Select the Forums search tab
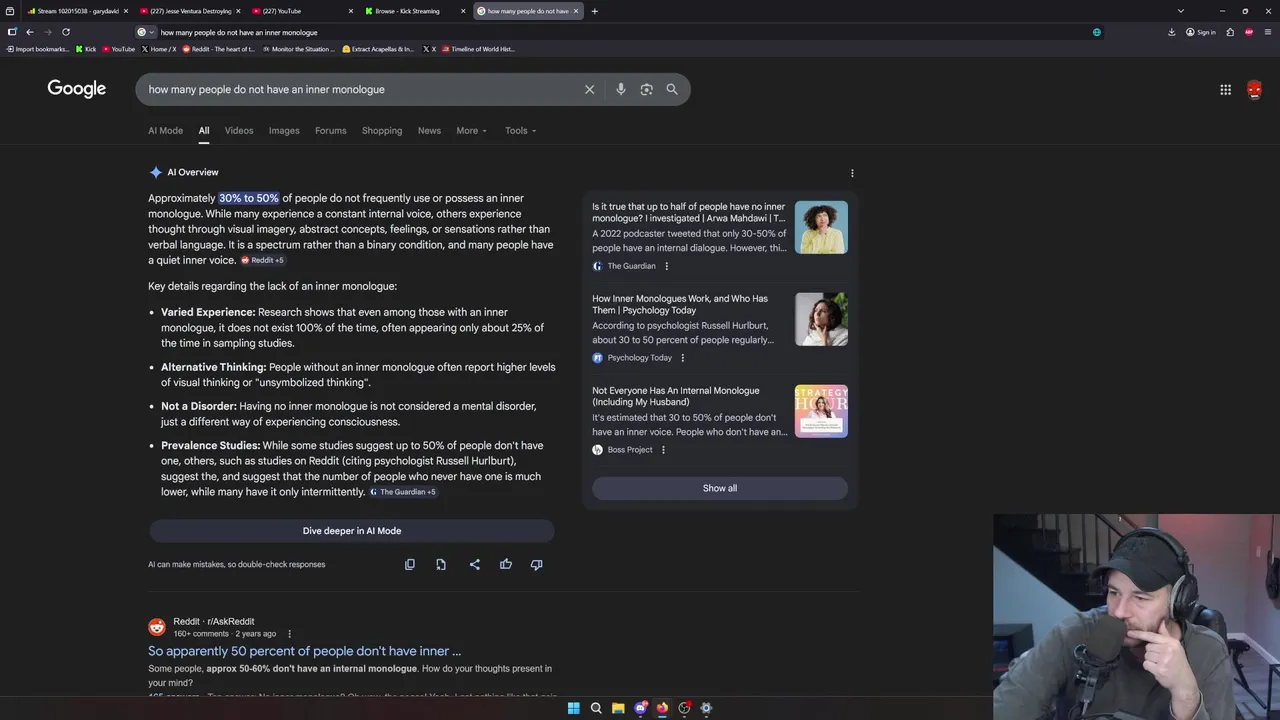The width and height of the screenshot is (1280, 720). pos(330,130)
